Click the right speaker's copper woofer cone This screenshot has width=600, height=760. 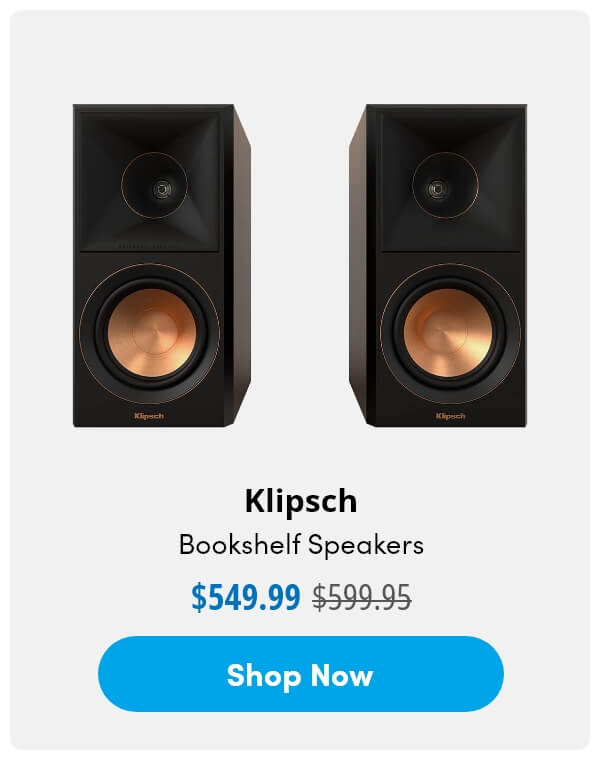pyautogui.click(x=448, y=333)
